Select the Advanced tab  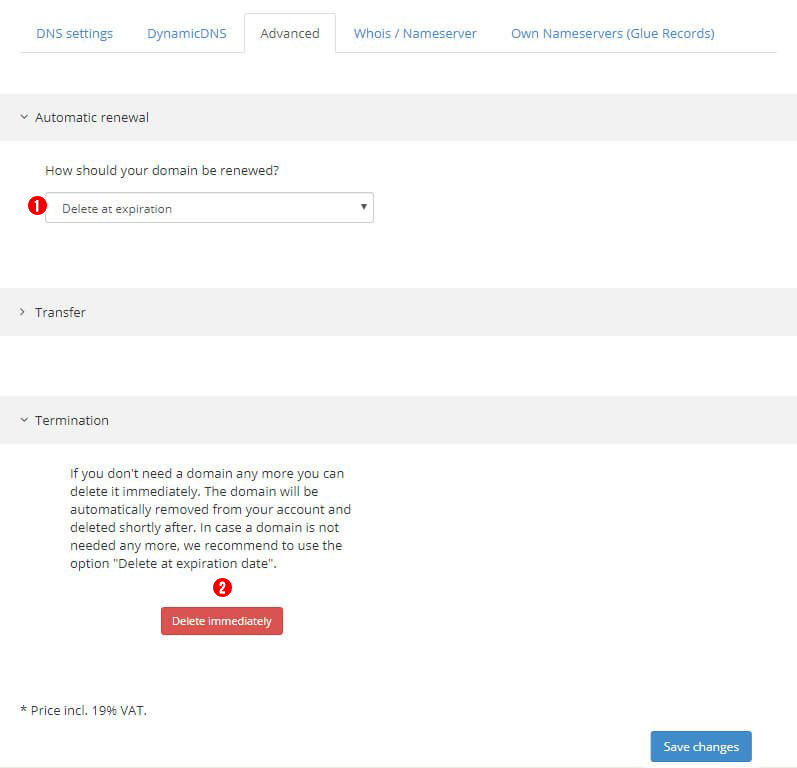[x=290, y=34]
